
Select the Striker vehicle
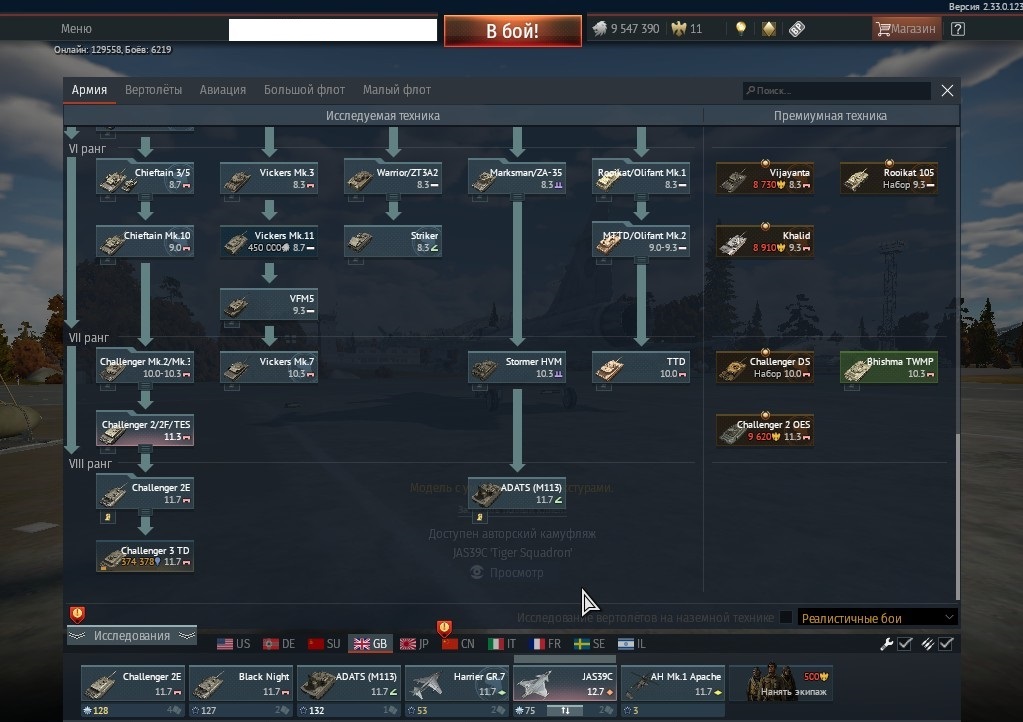(x=393, y=241)
